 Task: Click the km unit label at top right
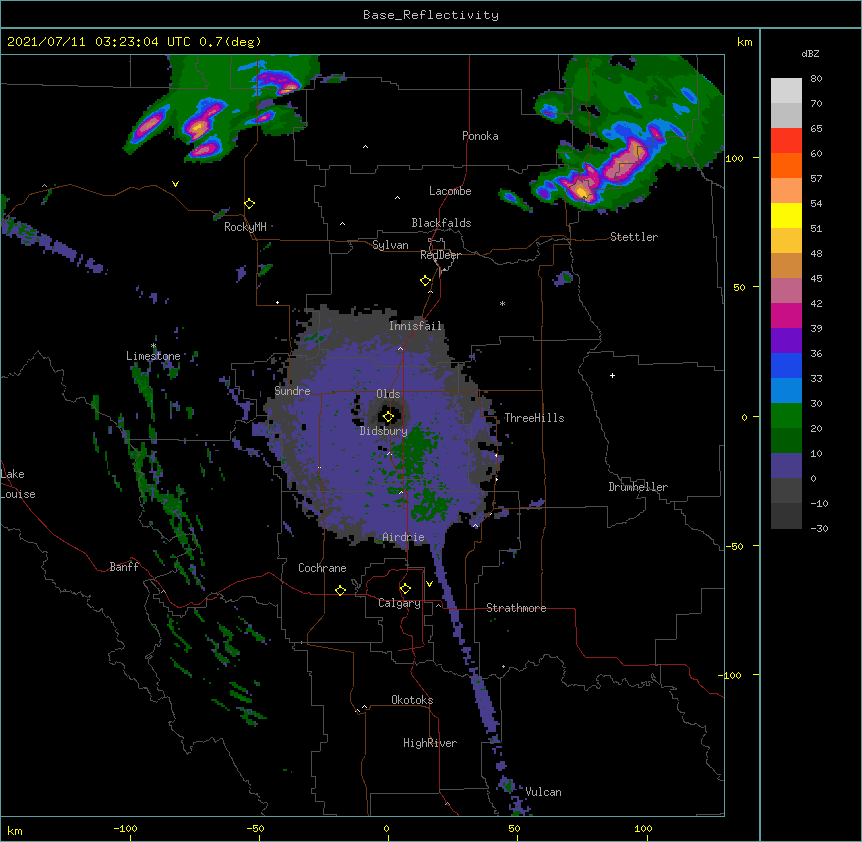[x=744, y=42]
